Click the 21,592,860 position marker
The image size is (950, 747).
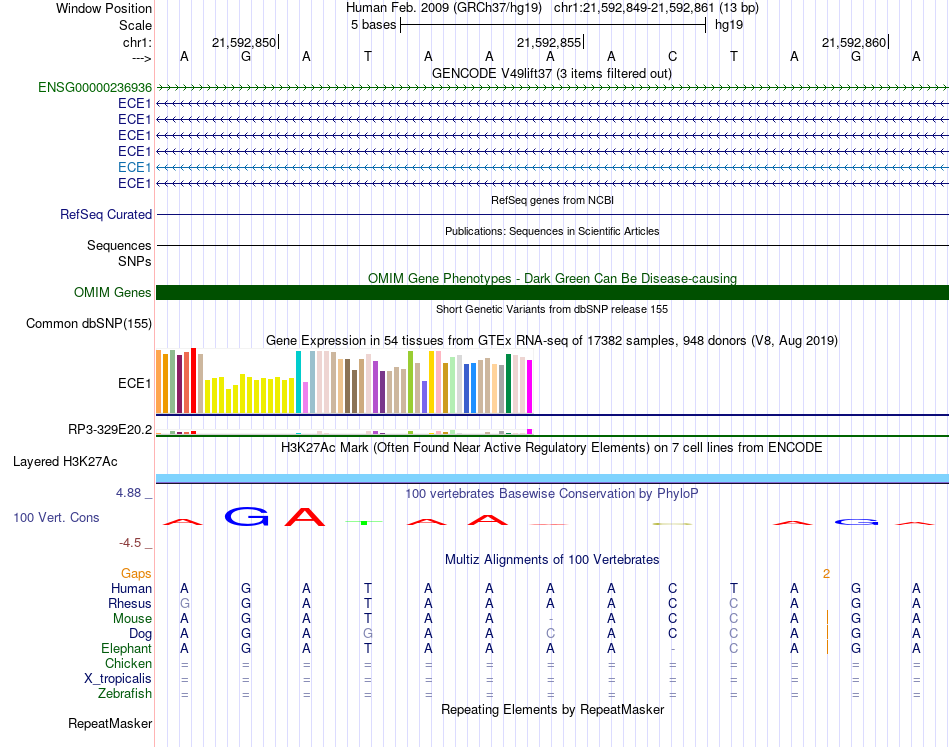854,42
